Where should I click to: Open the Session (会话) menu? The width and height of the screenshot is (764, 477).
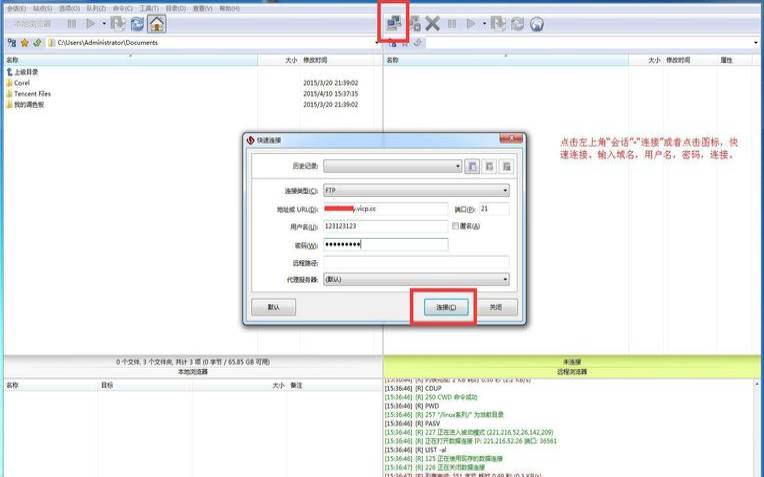pyautogui.click(x=16, y=9)
